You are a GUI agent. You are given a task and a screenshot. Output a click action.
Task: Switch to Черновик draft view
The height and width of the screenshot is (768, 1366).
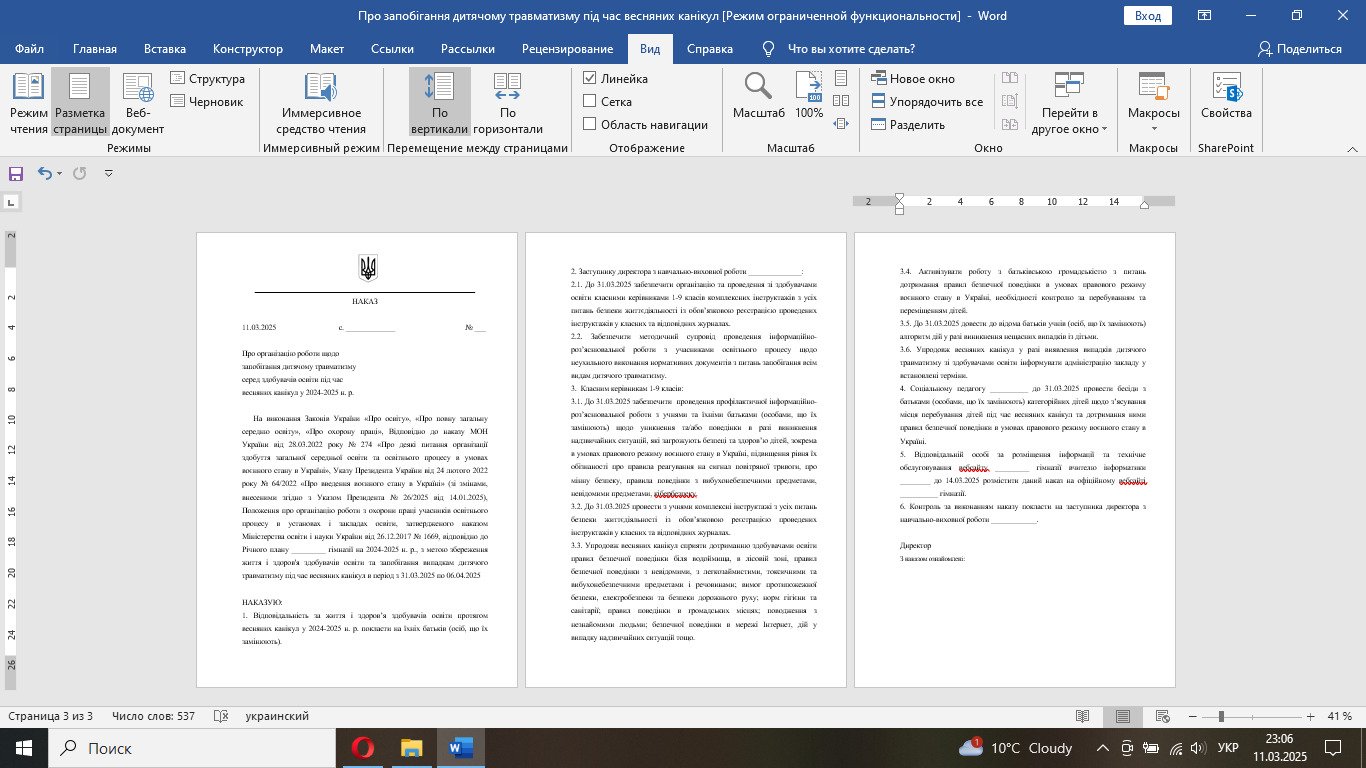(x=207, y=101)
